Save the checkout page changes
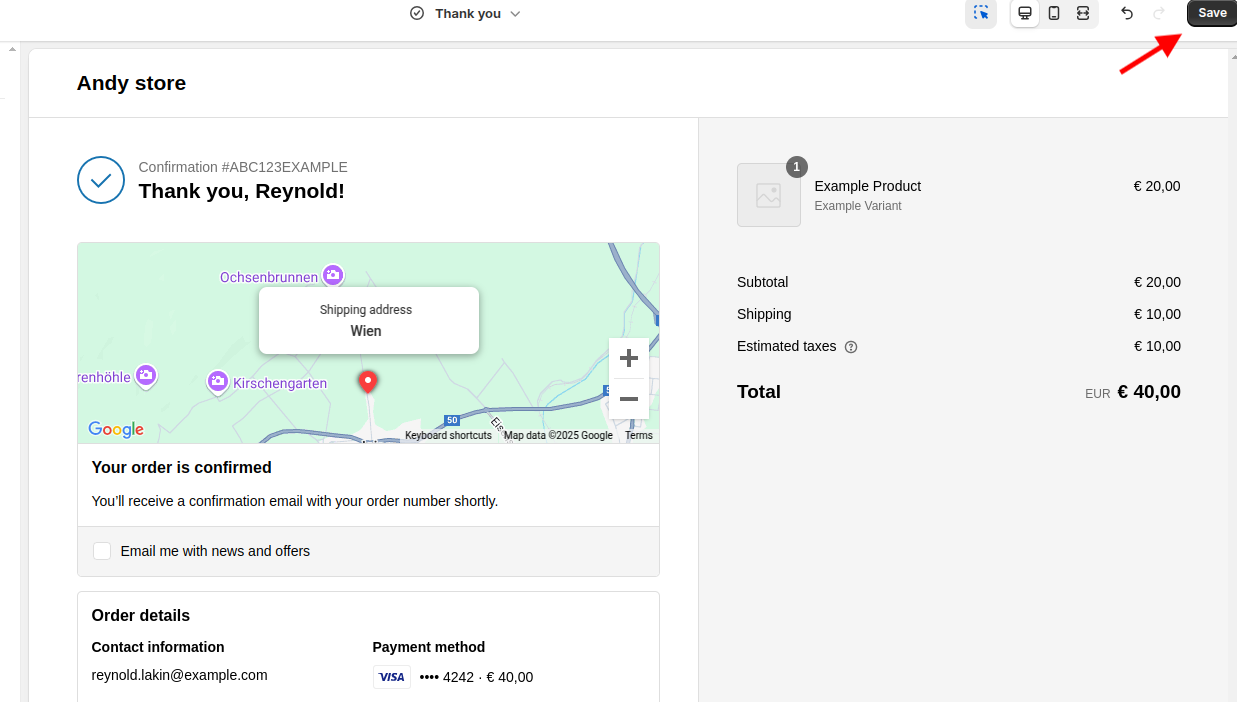This screenshot has width=1237, height=702. pos(1212,13)
